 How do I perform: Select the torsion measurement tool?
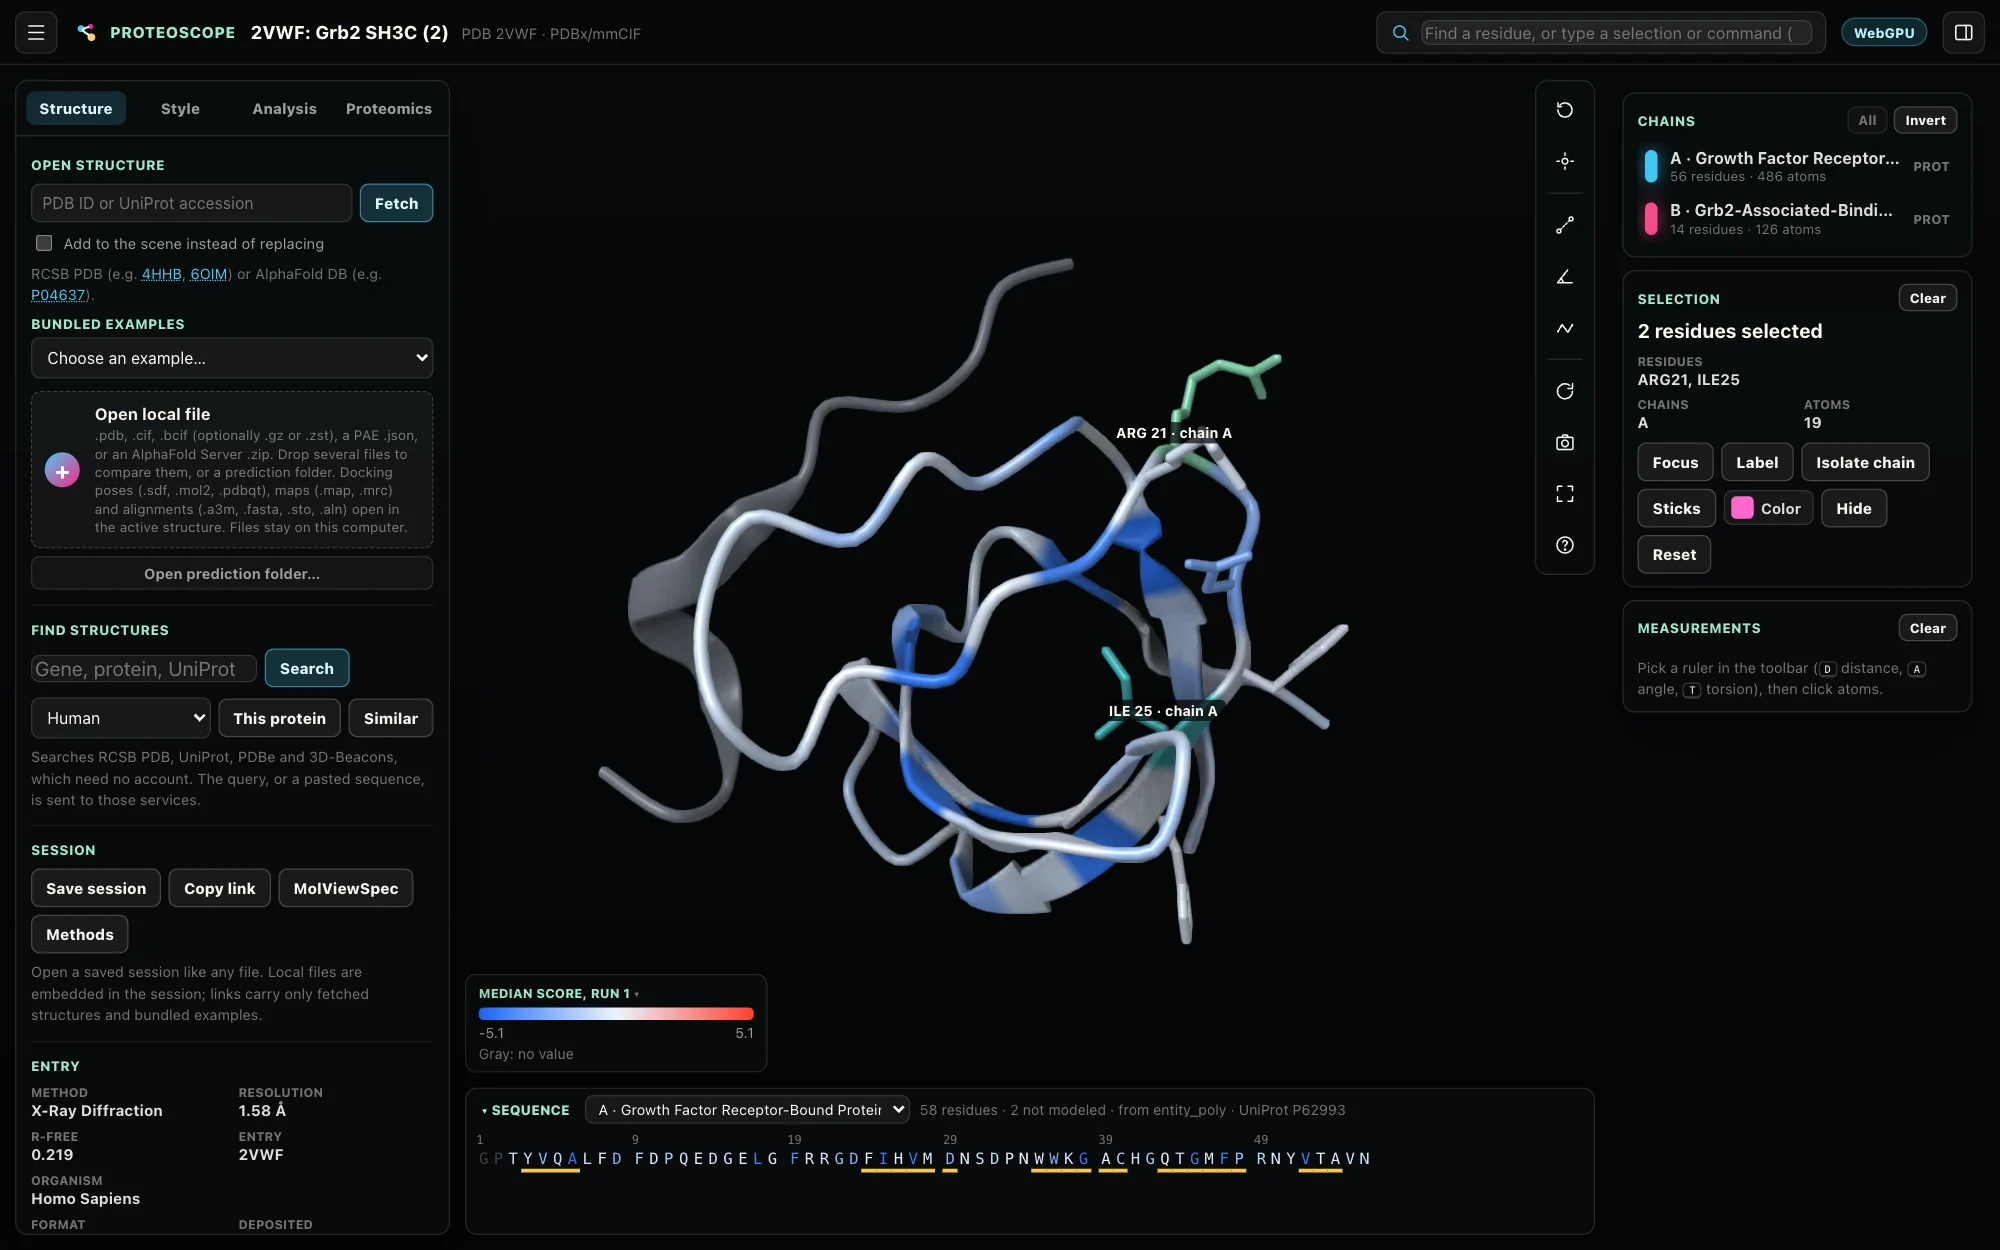click(1565, 328)
